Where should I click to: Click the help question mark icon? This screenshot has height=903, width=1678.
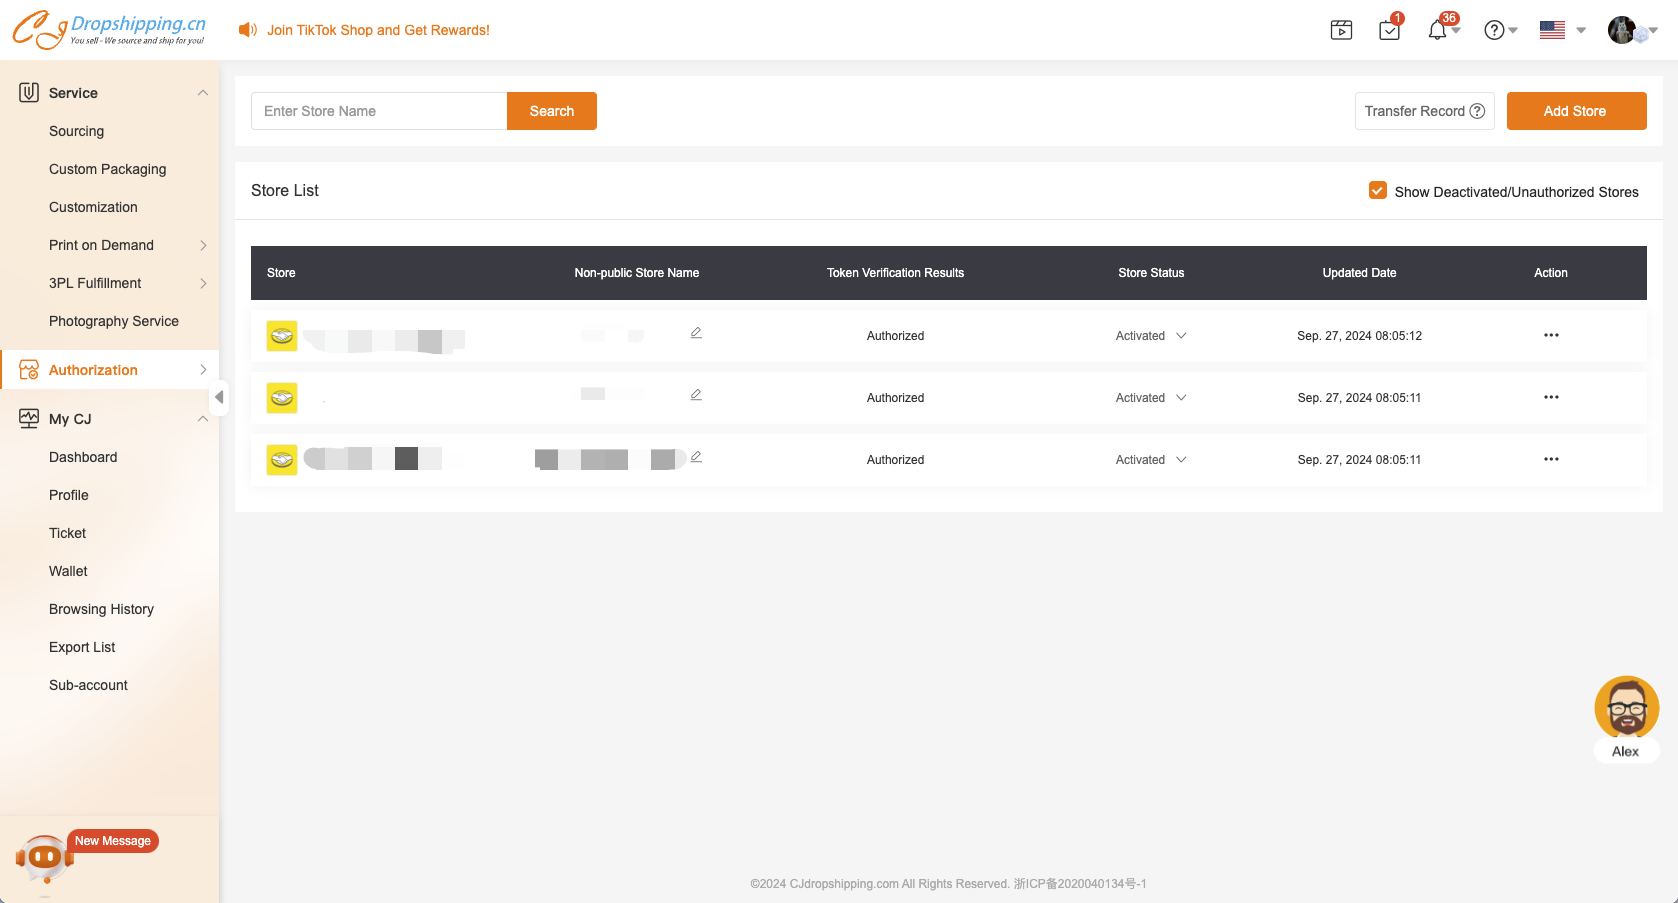click(1494, 30)
